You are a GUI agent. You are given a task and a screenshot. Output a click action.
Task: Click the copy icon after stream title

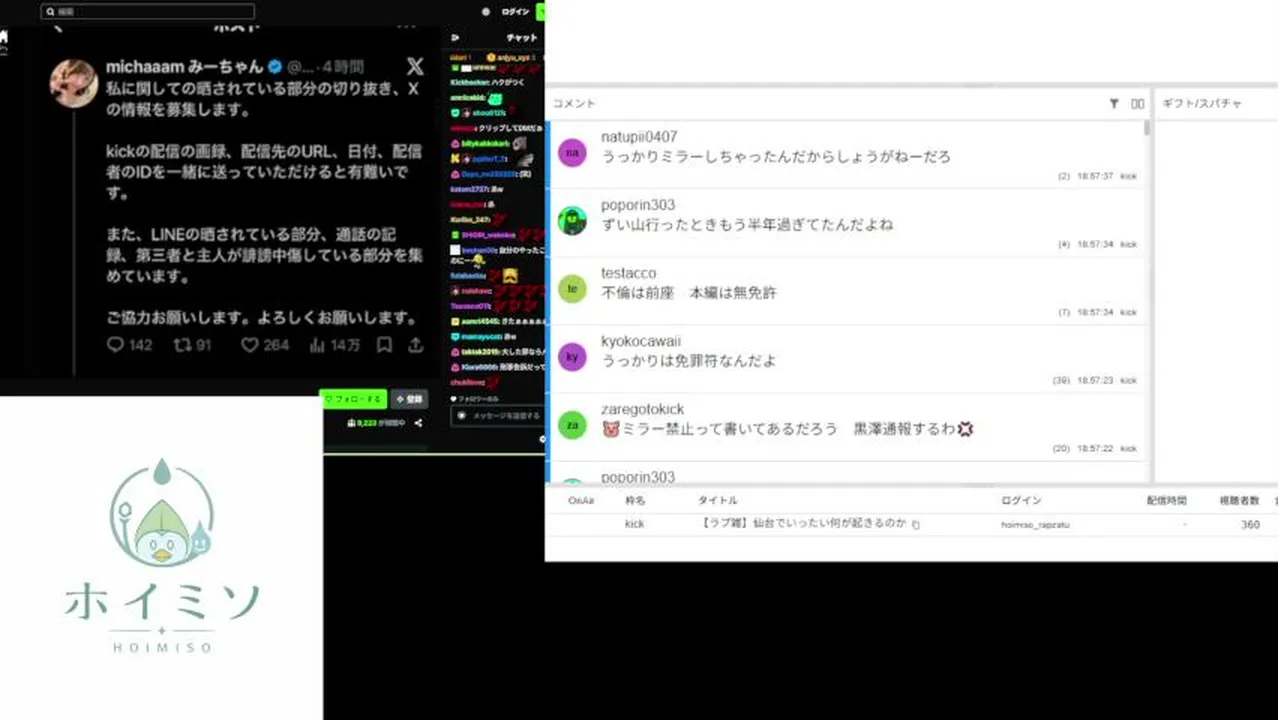(x=915, y=524)
